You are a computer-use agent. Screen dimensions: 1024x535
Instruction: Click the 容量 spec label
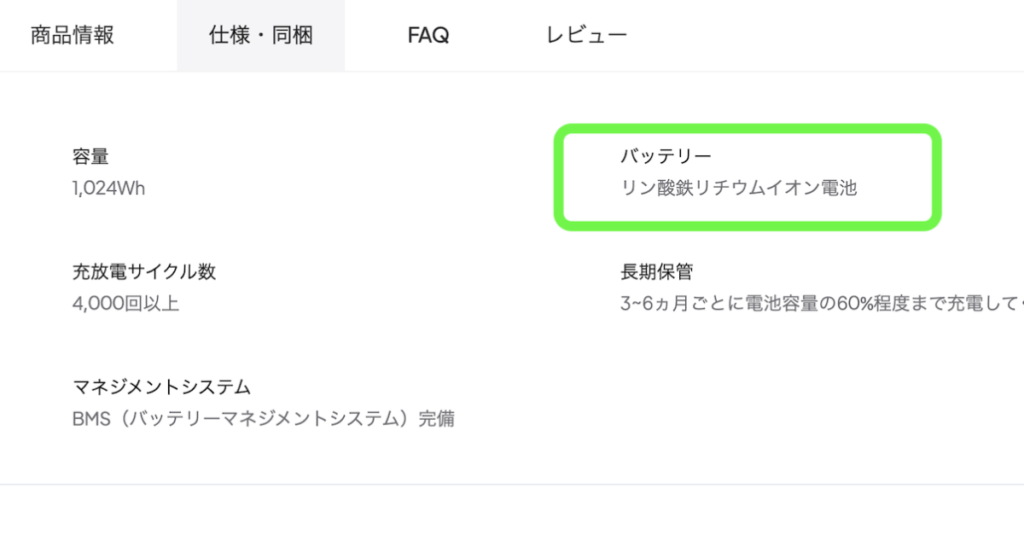(x=91, y=156)
